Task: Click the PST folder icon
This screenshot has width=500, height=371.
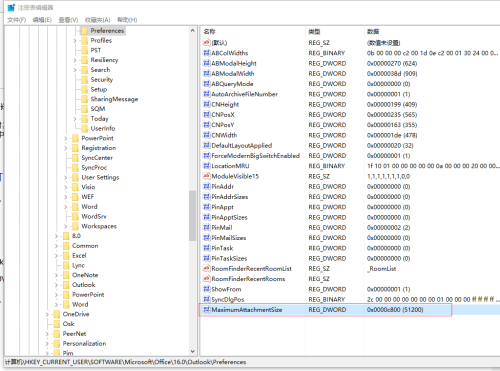Action: [85, 50]
